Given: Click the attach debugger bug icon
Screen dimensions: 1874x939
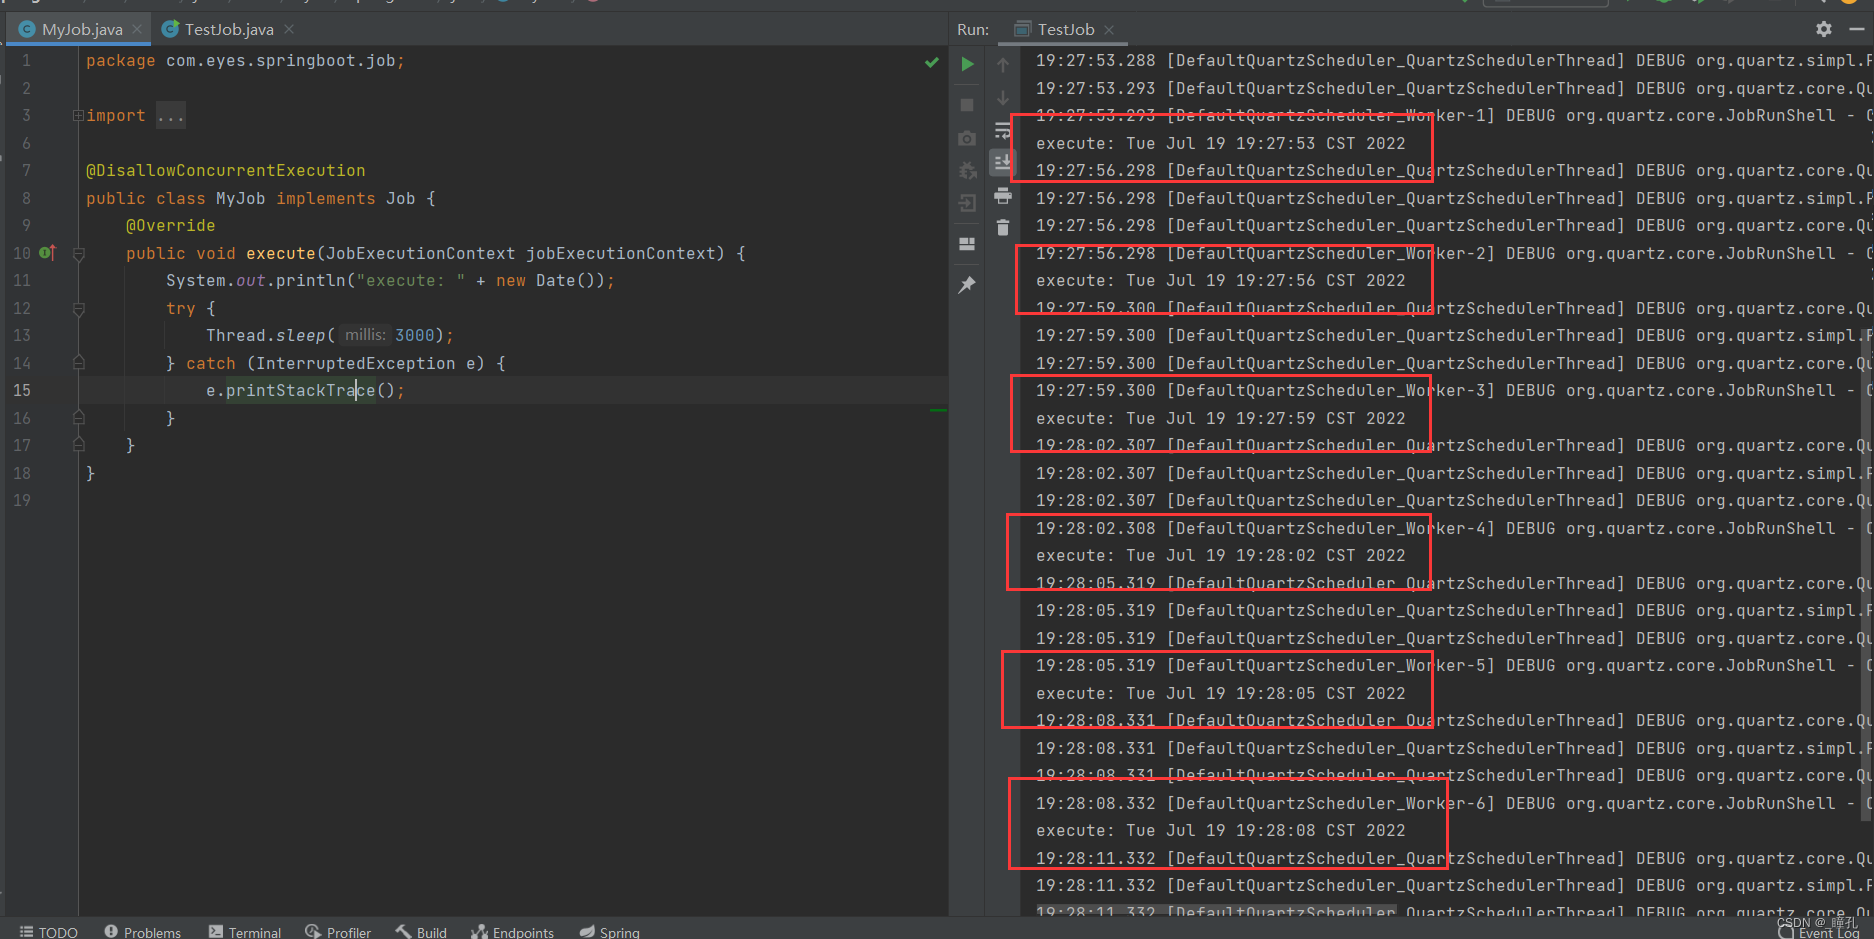Looking at the screenshot, I should pos(967,171).
